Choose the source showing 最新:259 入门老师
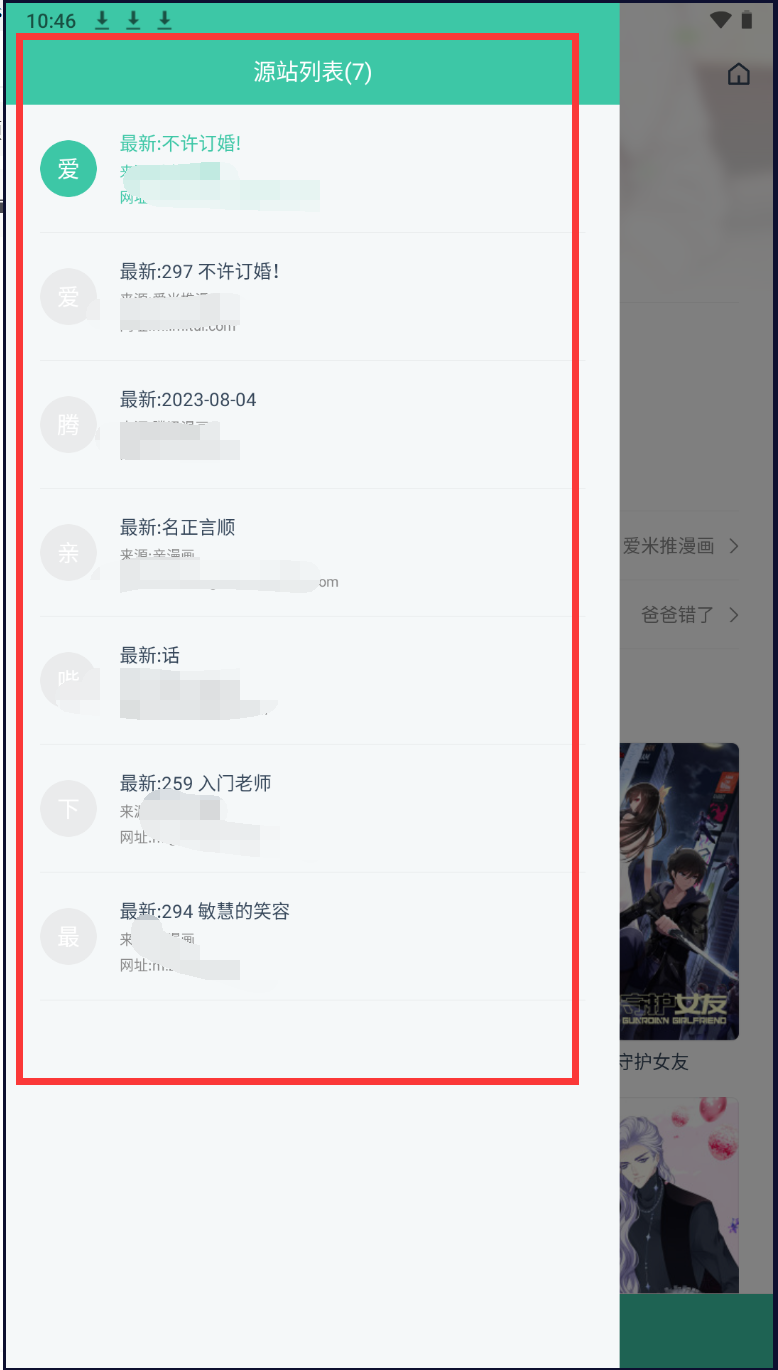778x1370 pixels. (306, 809)
